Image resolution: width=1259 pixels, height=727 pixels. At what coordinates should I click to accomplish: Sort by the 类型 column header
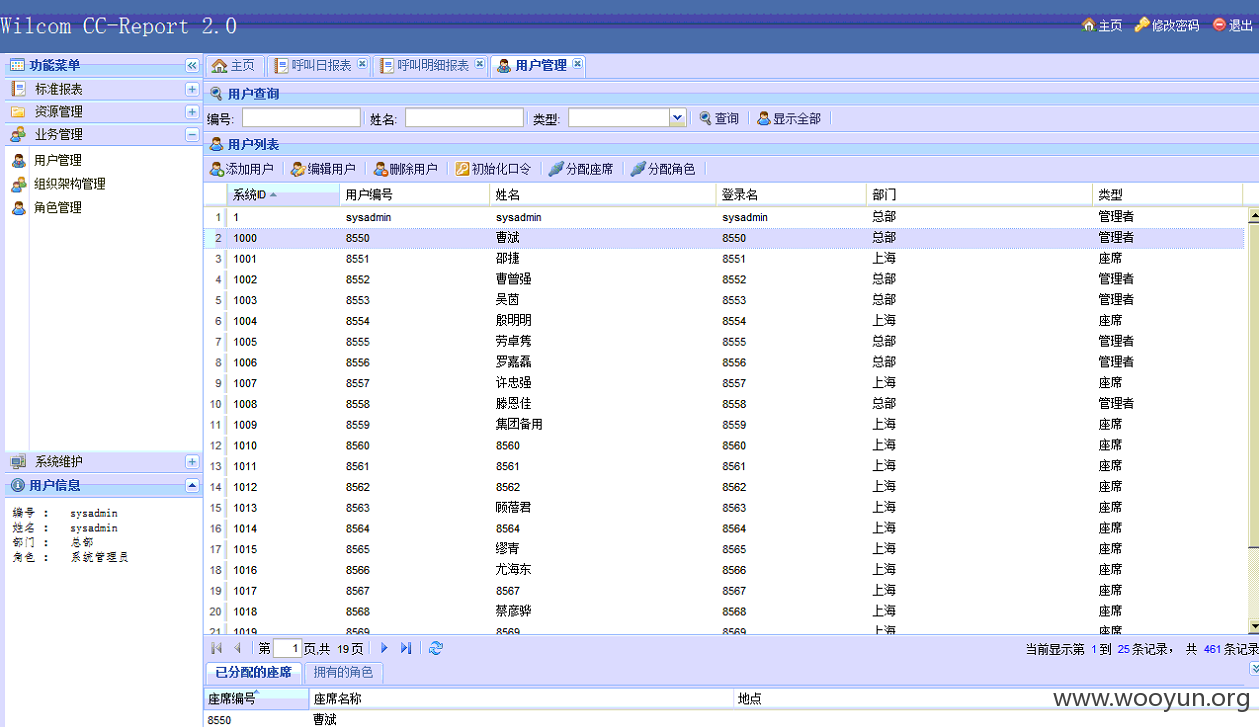tap(1167, 195)
